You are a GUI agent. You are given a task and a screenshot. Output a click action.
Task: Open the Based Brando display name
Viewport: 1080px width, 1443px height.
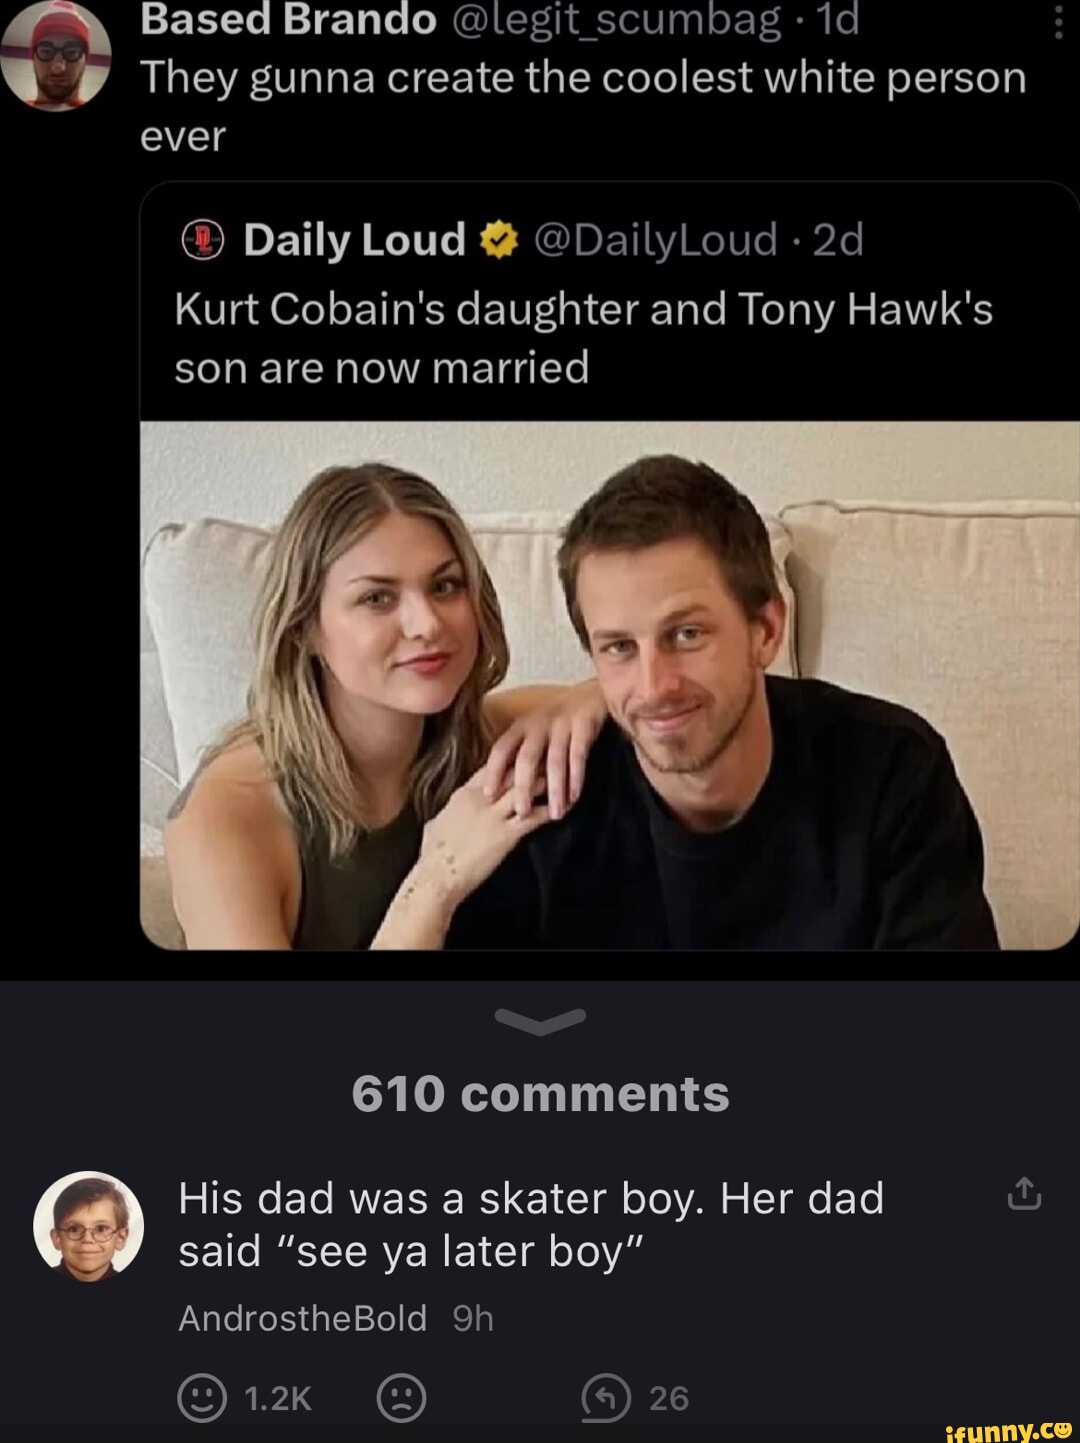point(288,20)
